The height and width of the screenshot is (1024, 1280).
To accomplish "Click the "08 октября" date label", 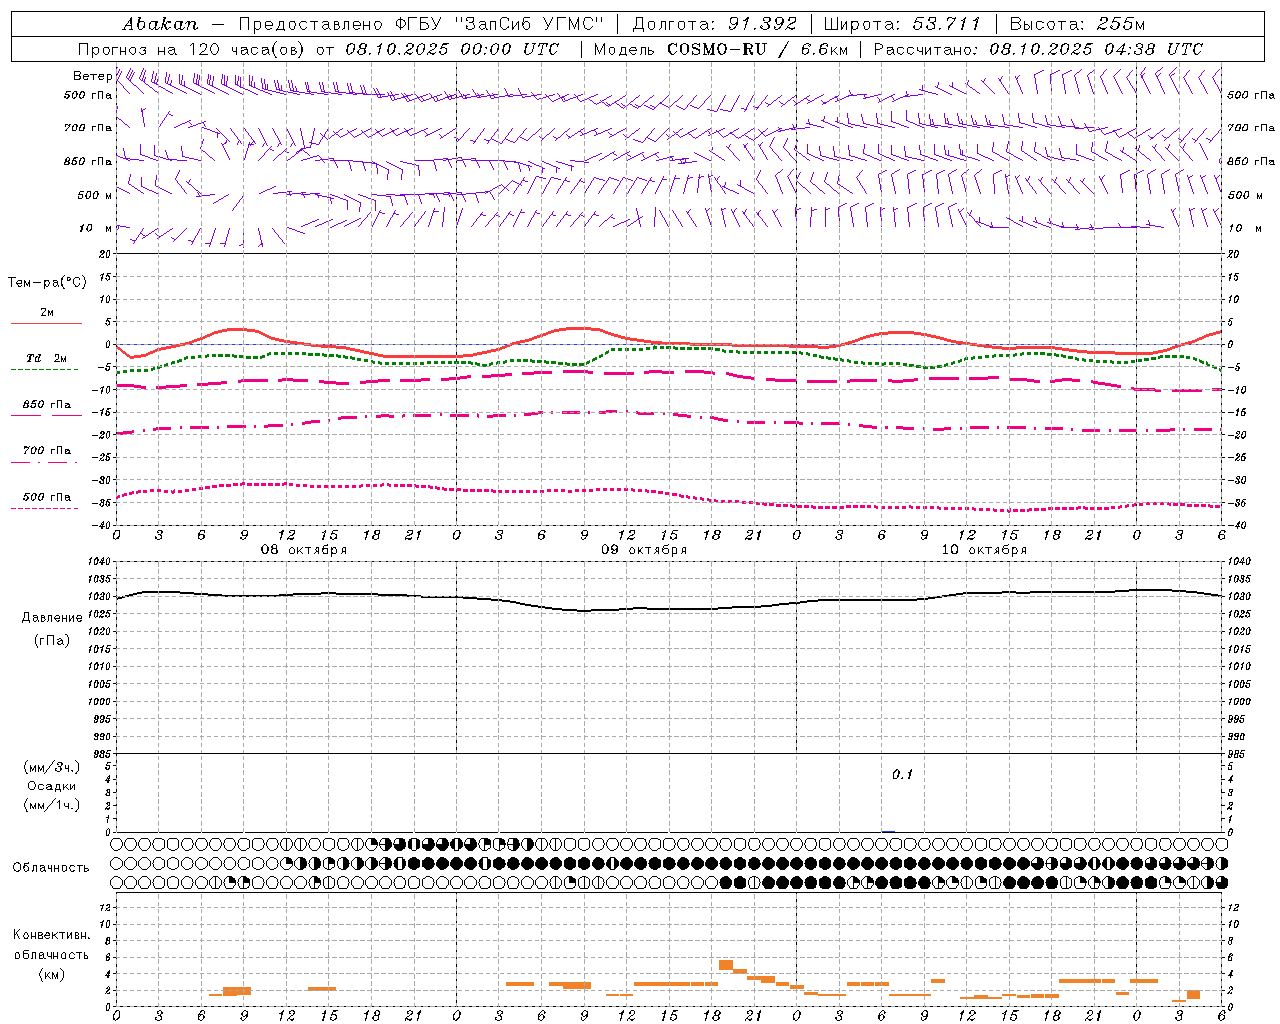I will (x=304, y=550).
